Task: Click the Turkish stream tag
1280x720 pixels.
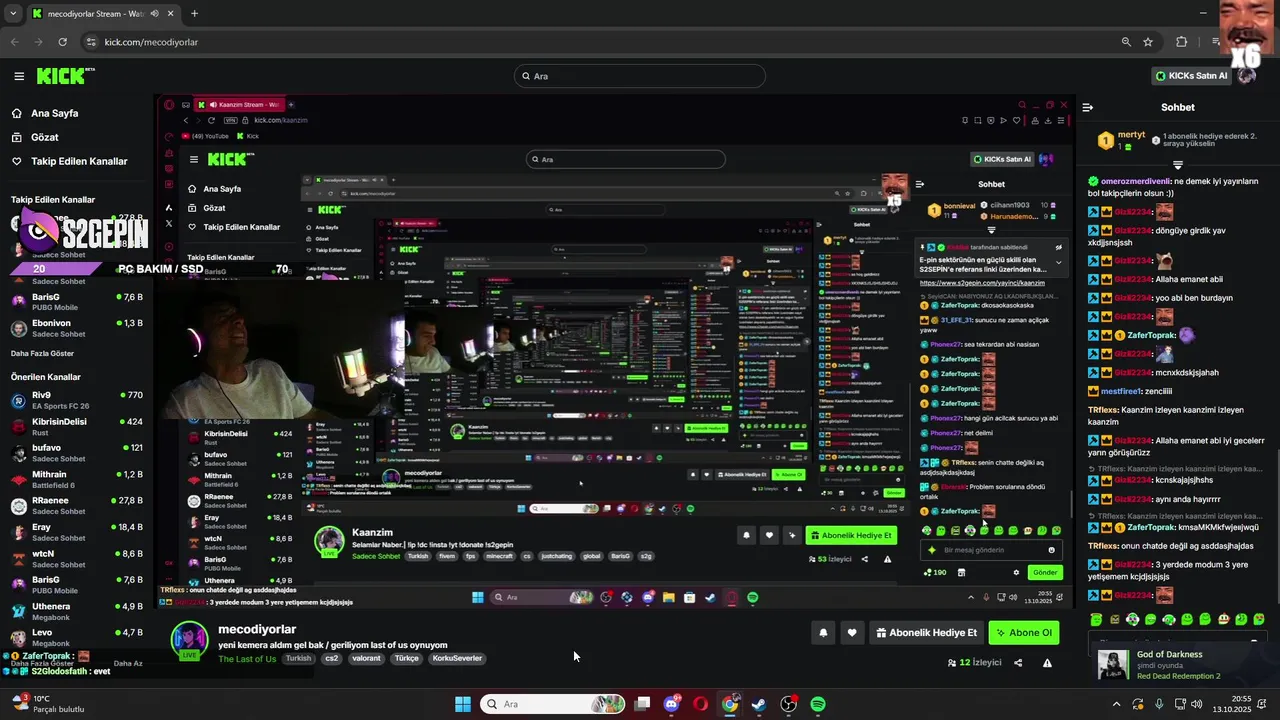Action: [x=298, y=658]
